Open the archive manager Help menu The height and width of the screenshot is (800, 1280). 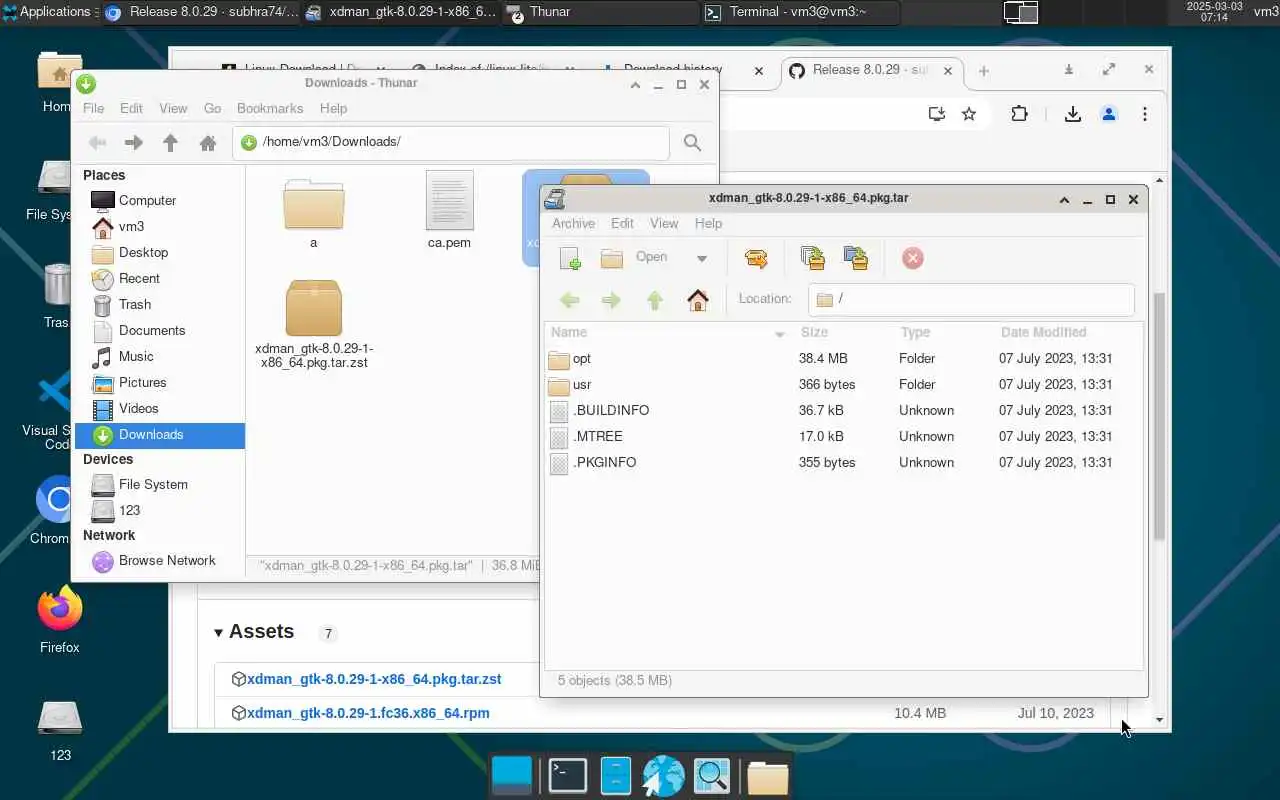pyautogui.click(x=708, y=224)
